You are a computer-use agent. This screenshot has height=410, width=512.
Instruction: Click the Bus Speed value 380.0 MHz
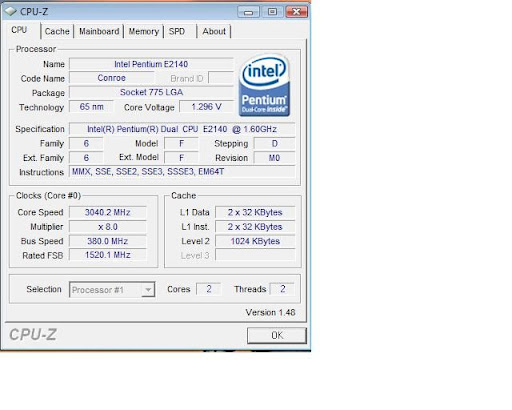[107, 241]
